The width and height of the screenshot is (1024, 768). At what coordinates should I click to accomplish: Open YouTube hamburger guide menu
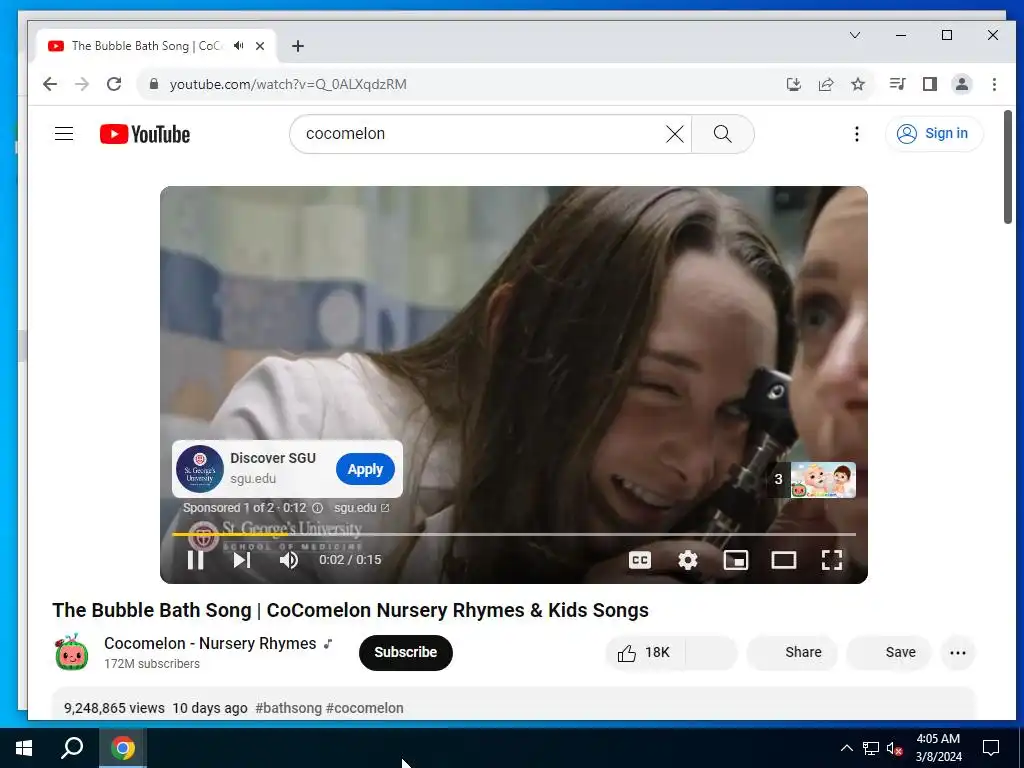coord(64,134)
